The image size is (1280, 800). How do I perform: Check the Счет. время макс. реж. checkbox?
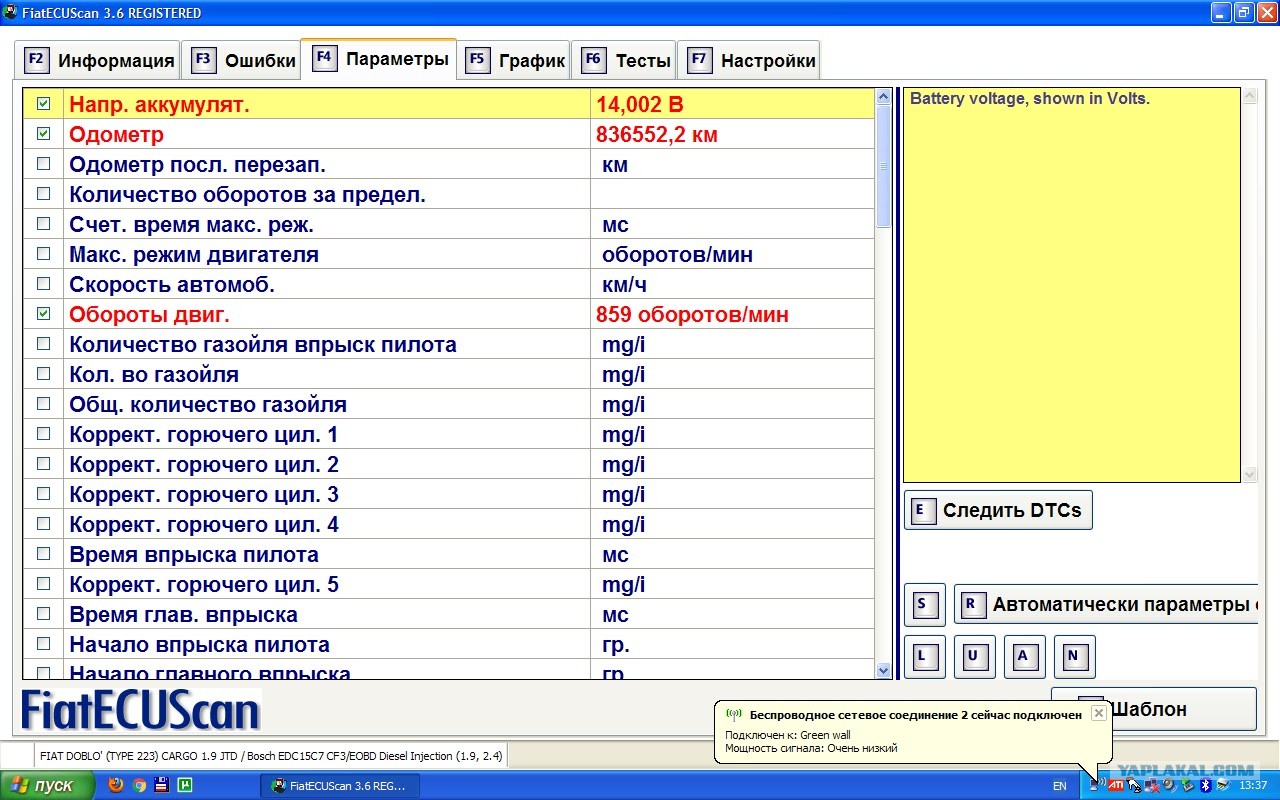[x=43, y=224]
